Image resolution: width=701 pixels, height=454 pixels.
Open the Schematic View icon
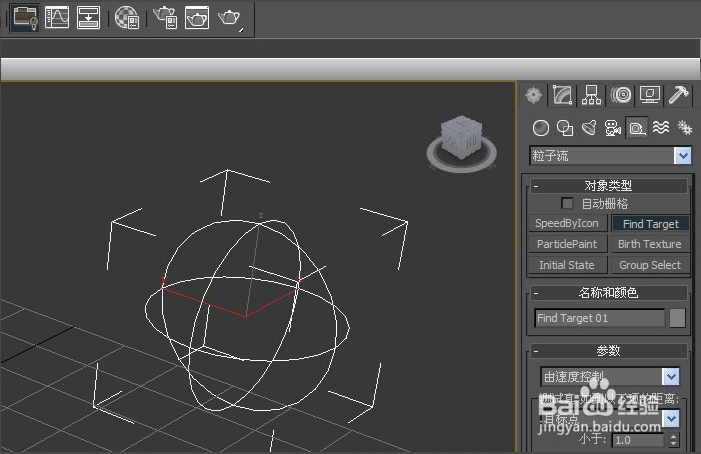point(88,18)
